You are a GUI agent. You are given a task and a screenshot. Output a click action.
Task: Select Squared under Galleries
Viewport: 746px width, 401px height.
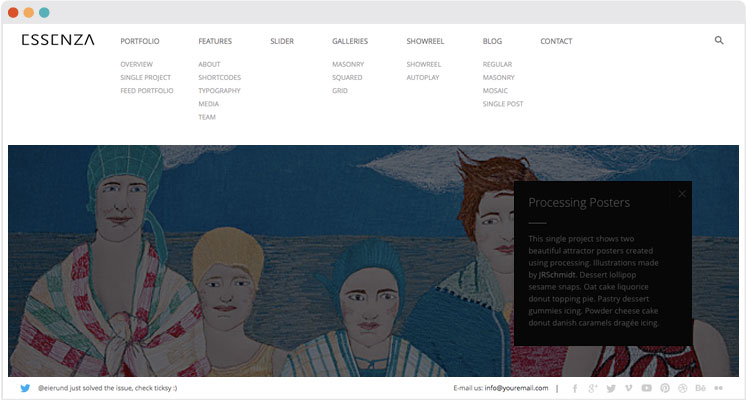point(347,78)
